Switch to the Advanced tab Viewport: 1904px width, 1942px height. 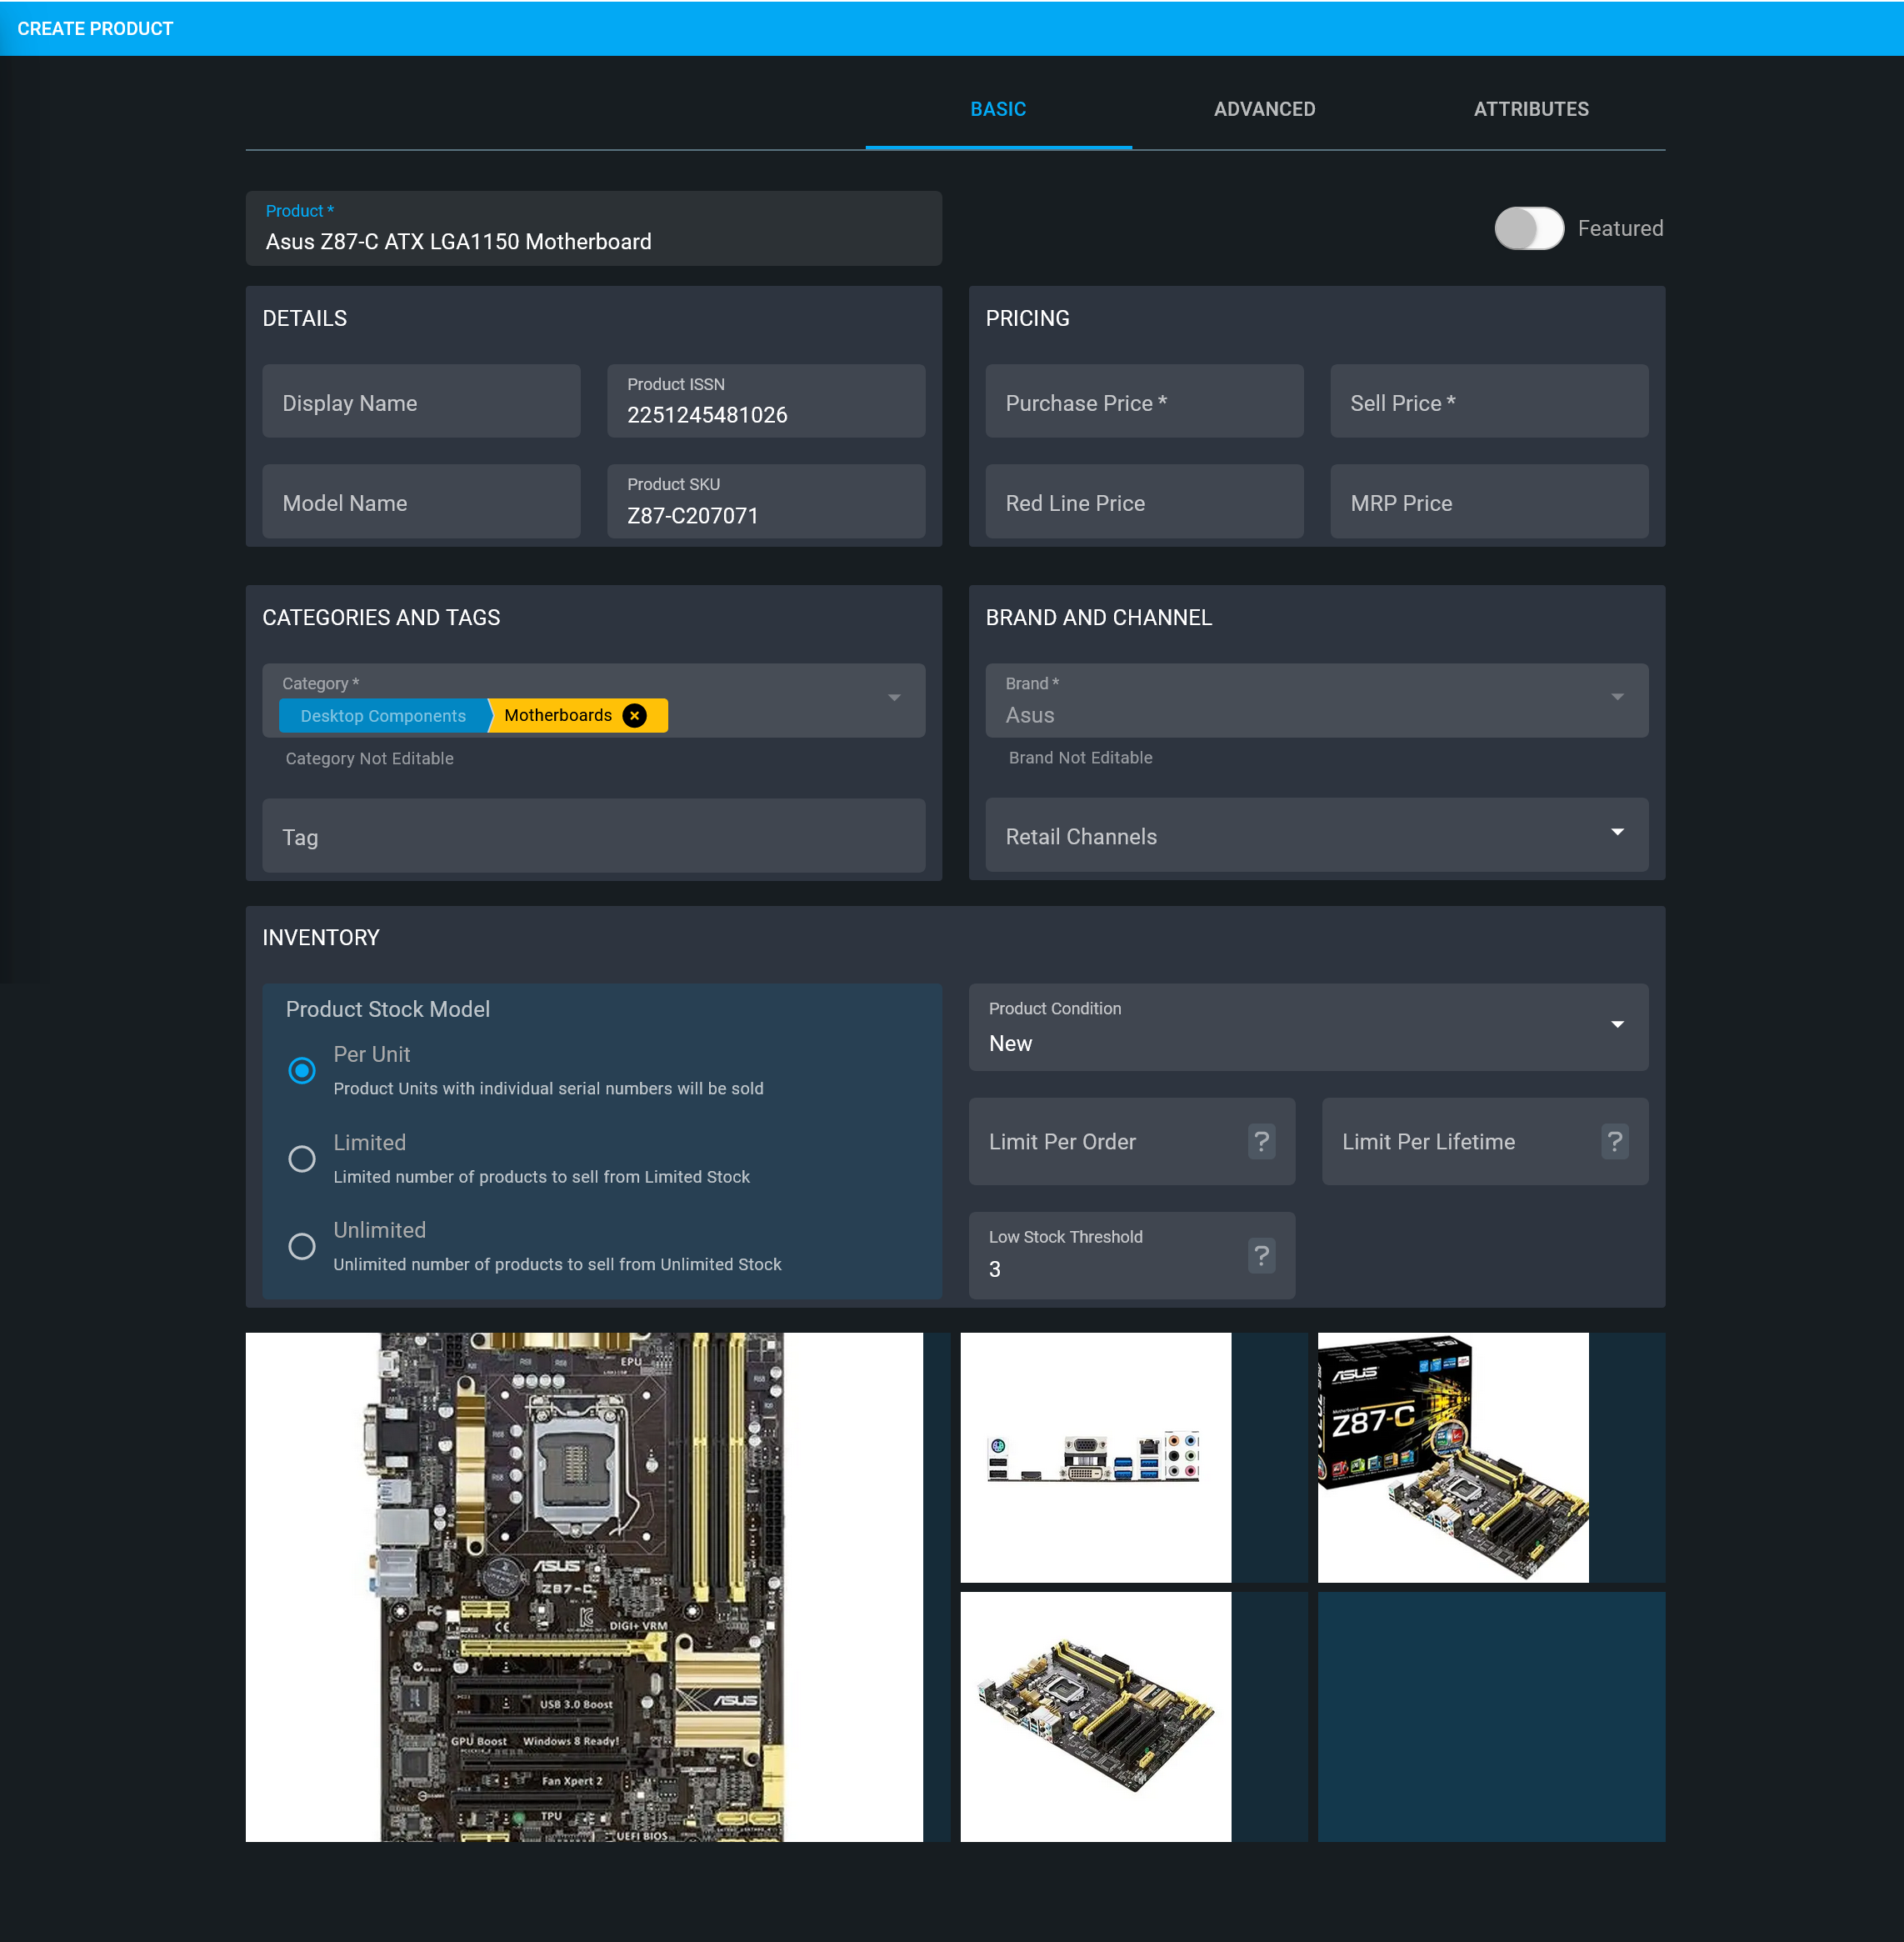tap(1264, 108)
